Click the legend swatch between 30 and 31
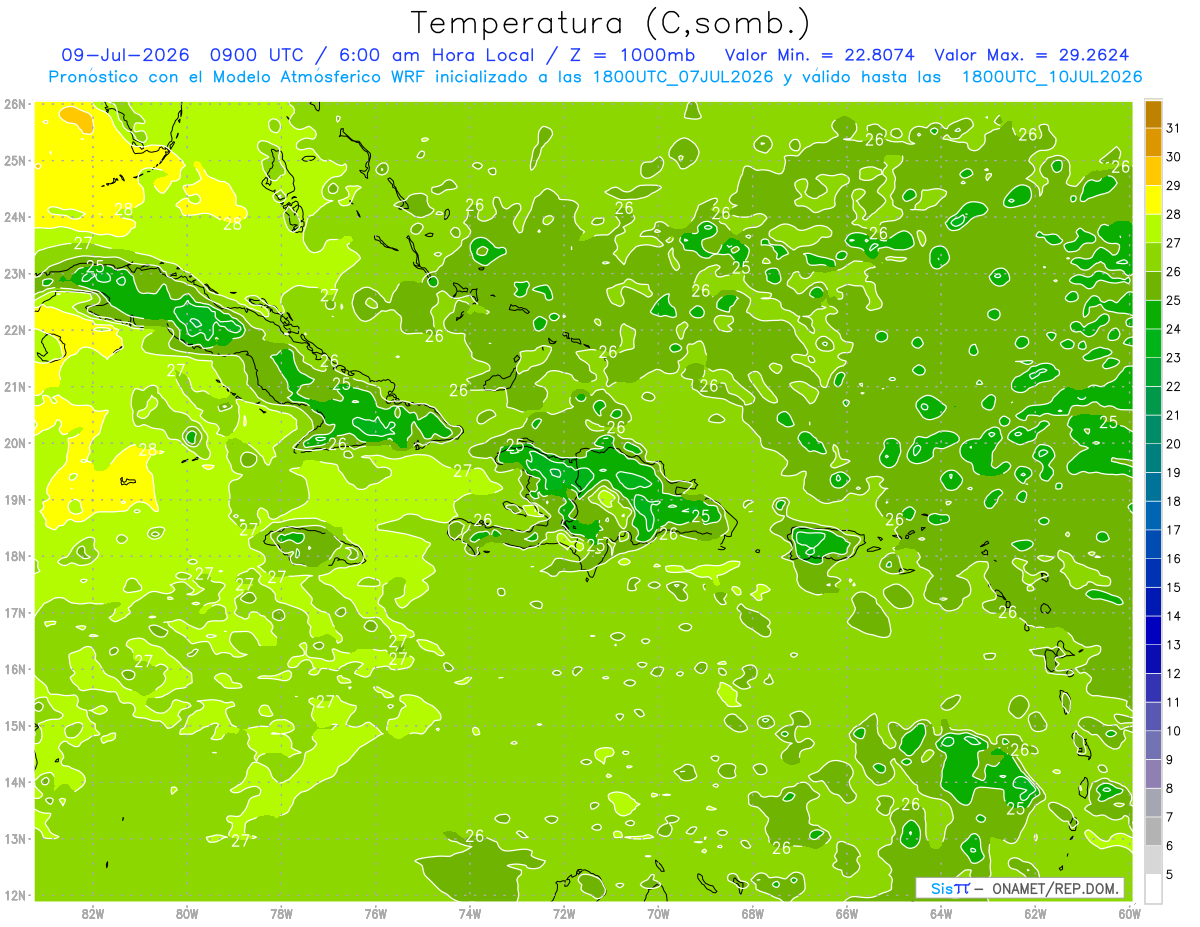The width and height of the screenshot is (1200, 927). click(x=1153, y=142)
